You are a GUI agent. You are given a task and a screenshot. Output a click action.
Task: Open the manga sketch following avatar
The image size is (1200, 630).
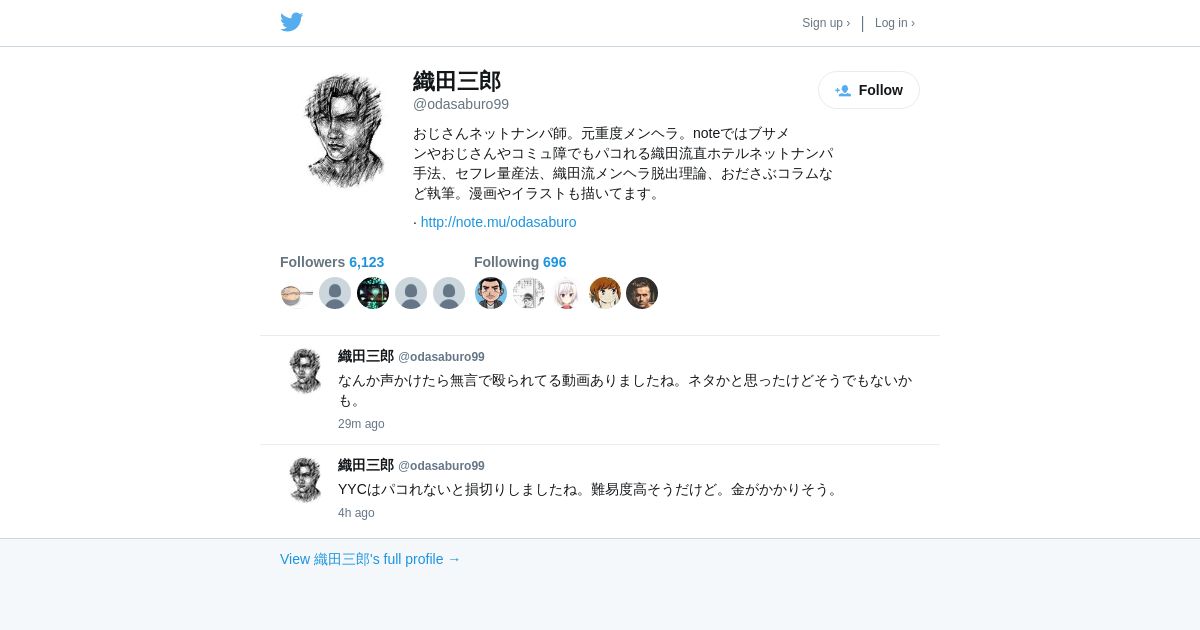pos(528,293)
